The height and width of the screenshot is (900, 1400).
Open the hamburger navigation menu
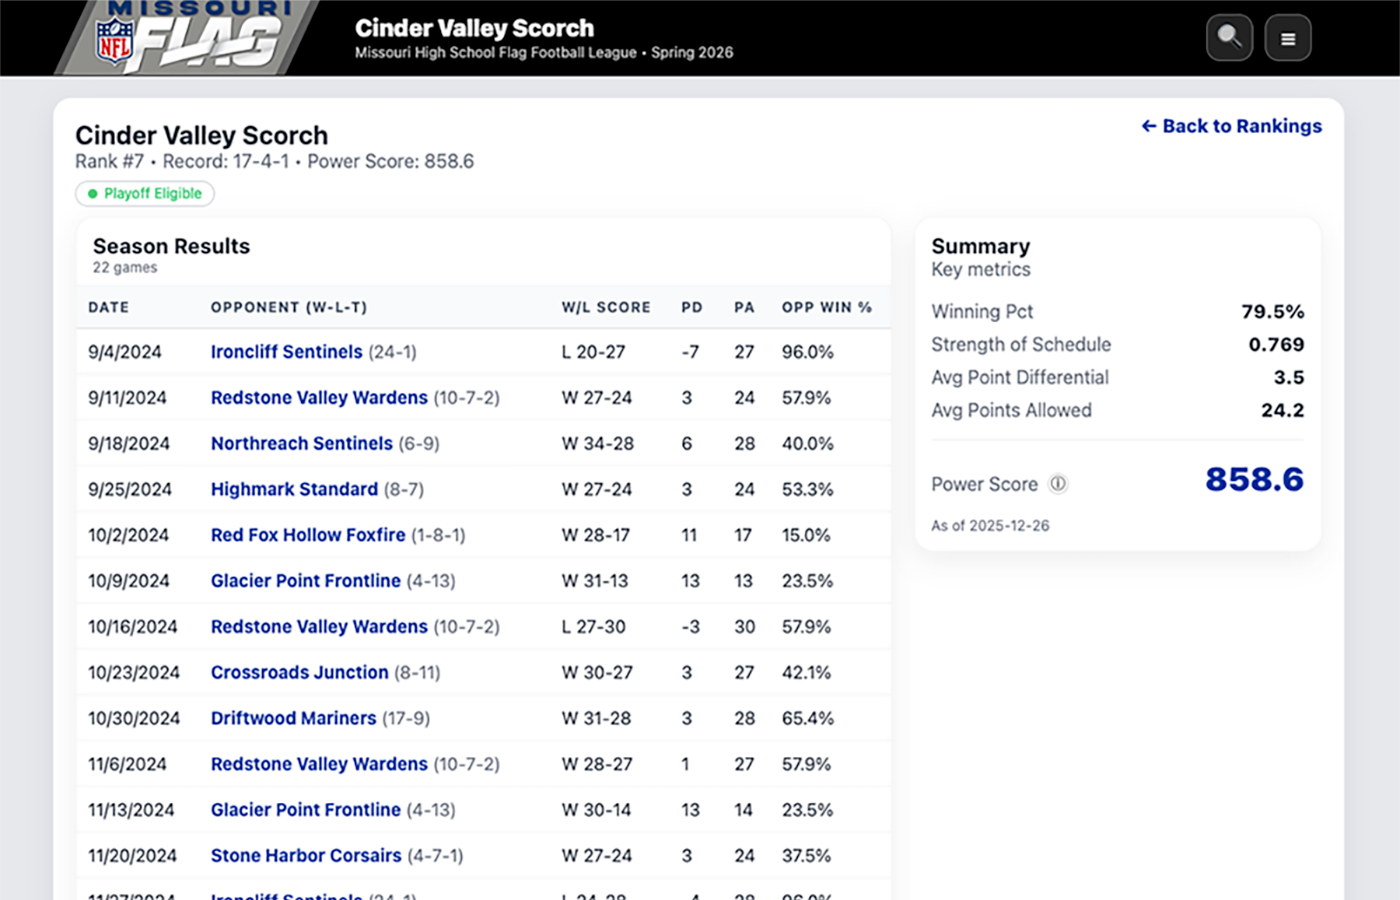(1288, 37)
